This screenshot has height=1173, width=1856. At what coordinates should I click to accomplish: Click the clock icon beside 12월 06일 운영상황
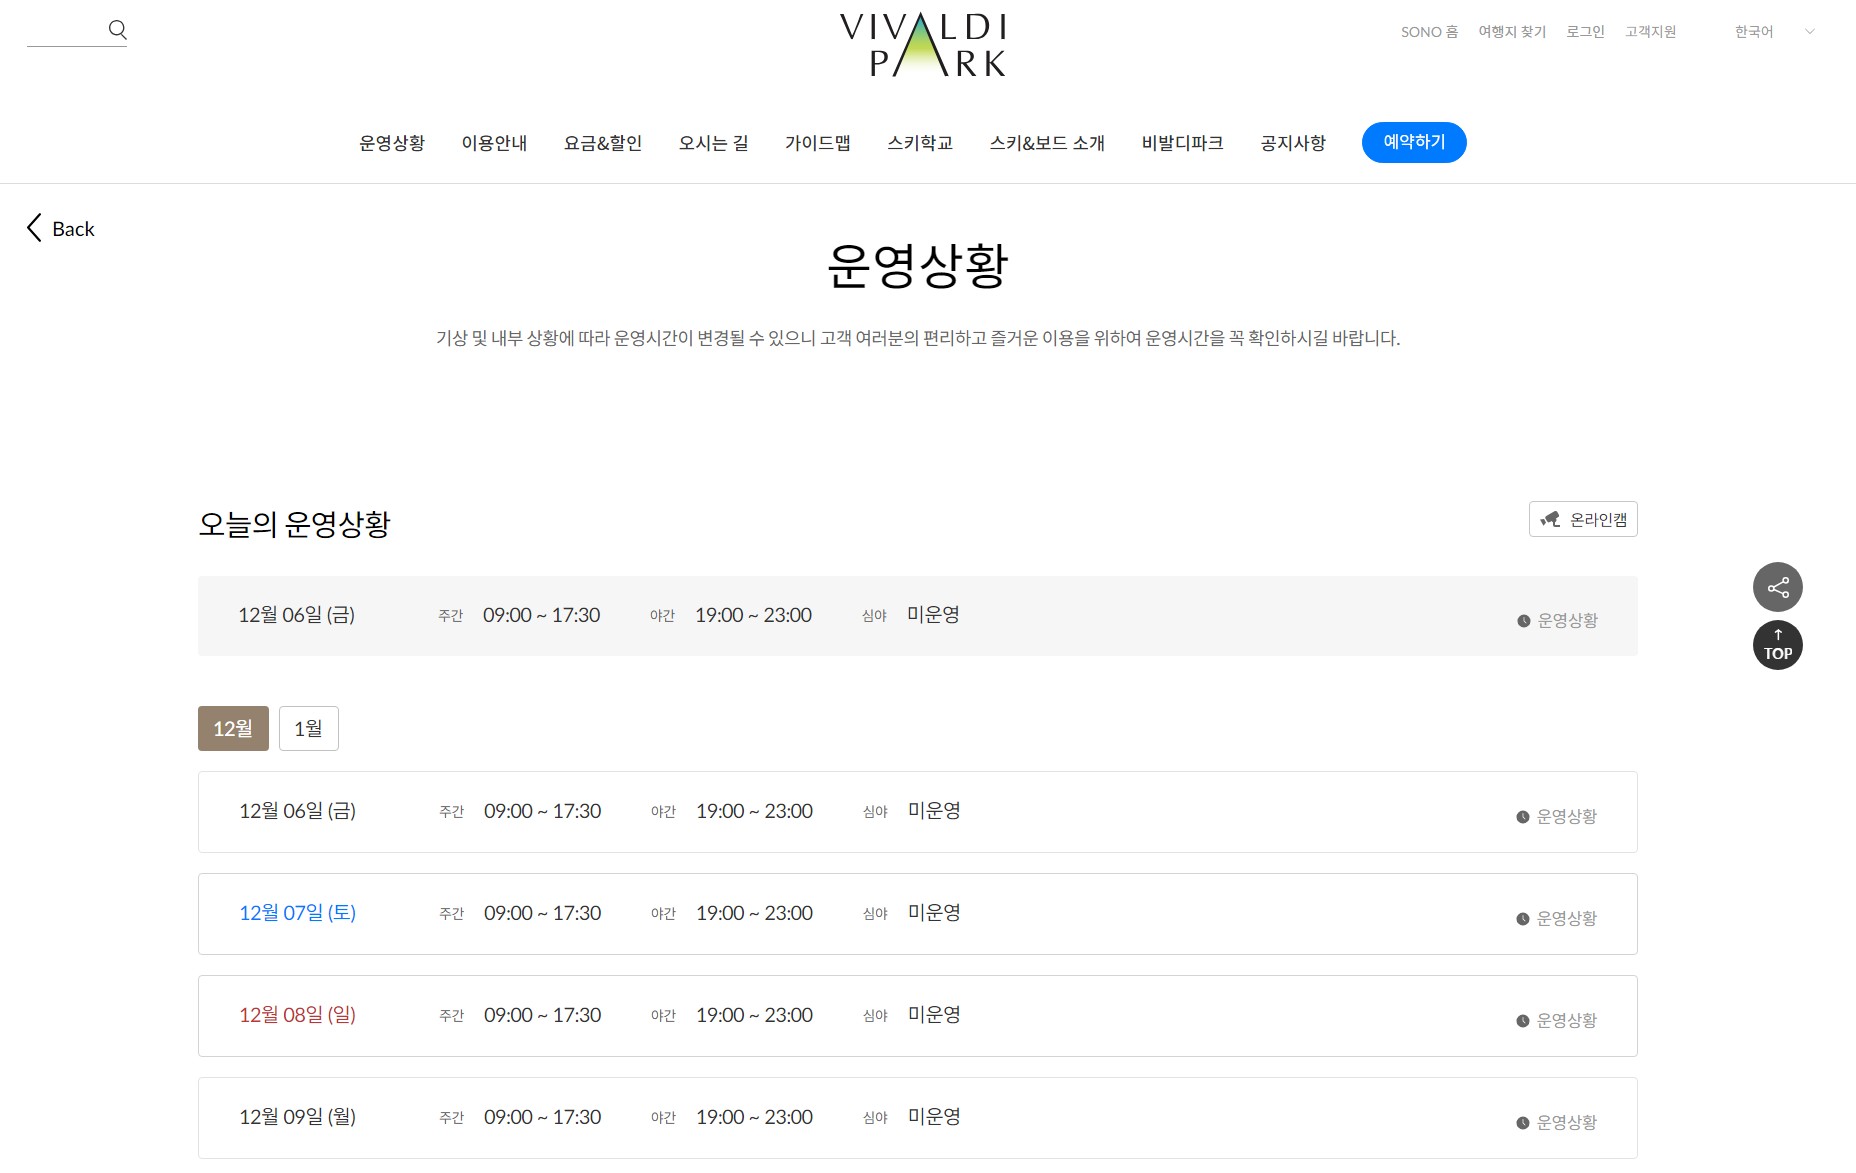click(1522, 620)
